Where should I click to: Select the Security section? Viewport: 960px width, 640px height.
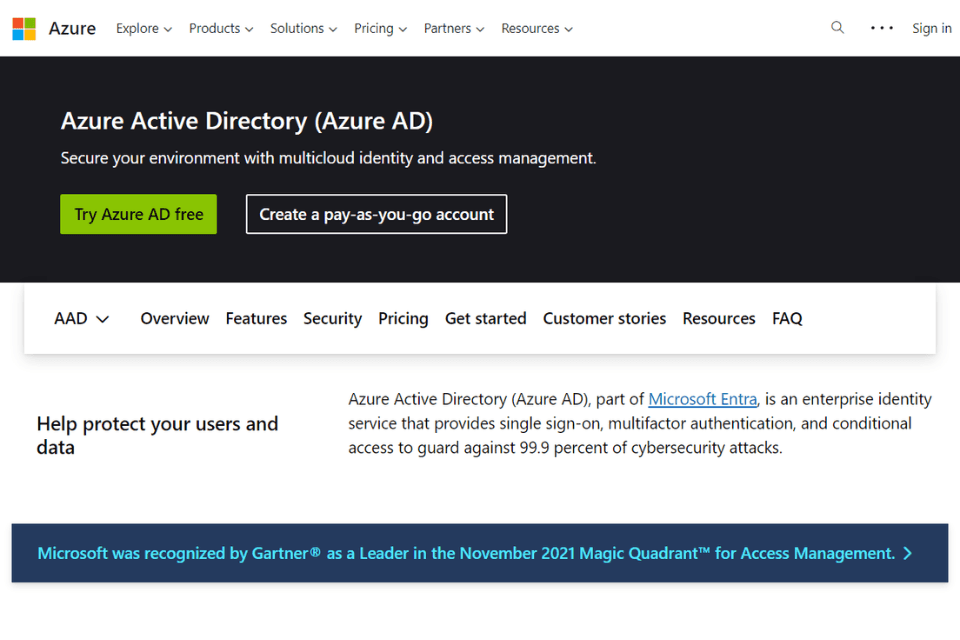(x=332, y=318)
